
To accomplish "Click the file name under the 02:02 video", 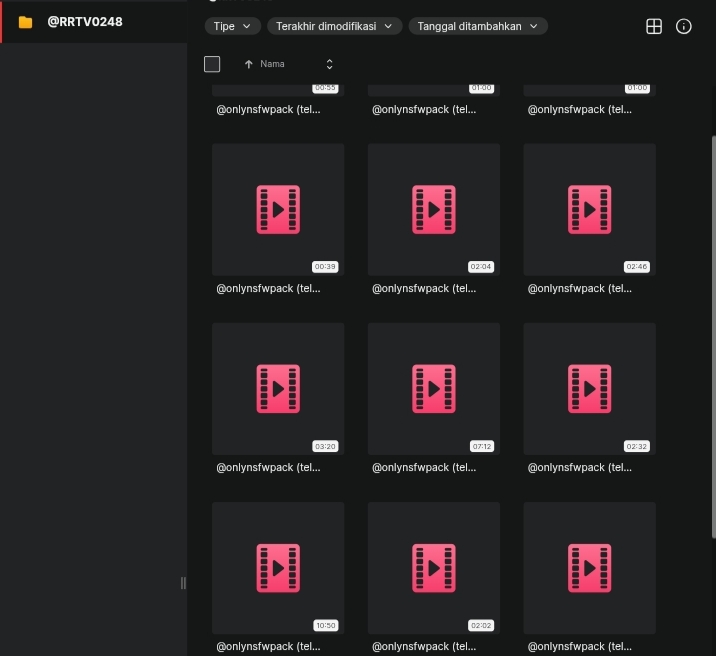I will [424, 646].
